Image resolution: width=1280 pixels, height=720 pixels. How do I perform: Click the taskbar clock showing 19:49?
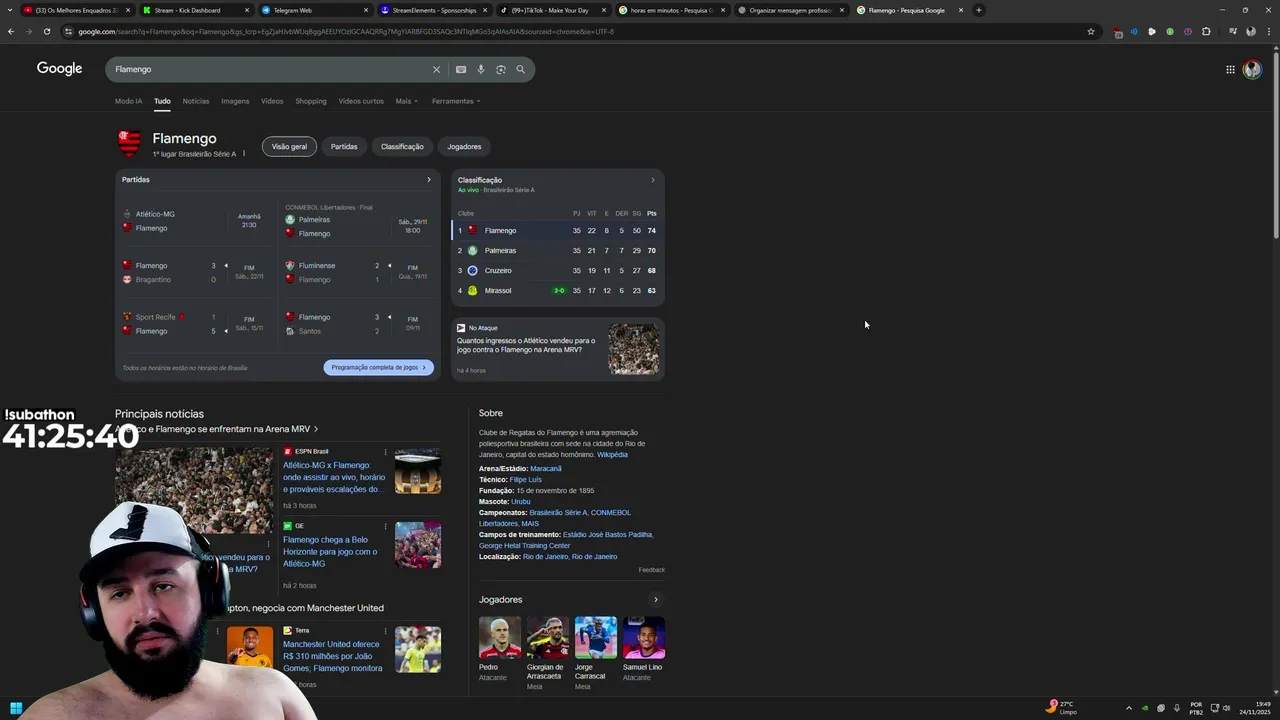tap(1254, 708)
